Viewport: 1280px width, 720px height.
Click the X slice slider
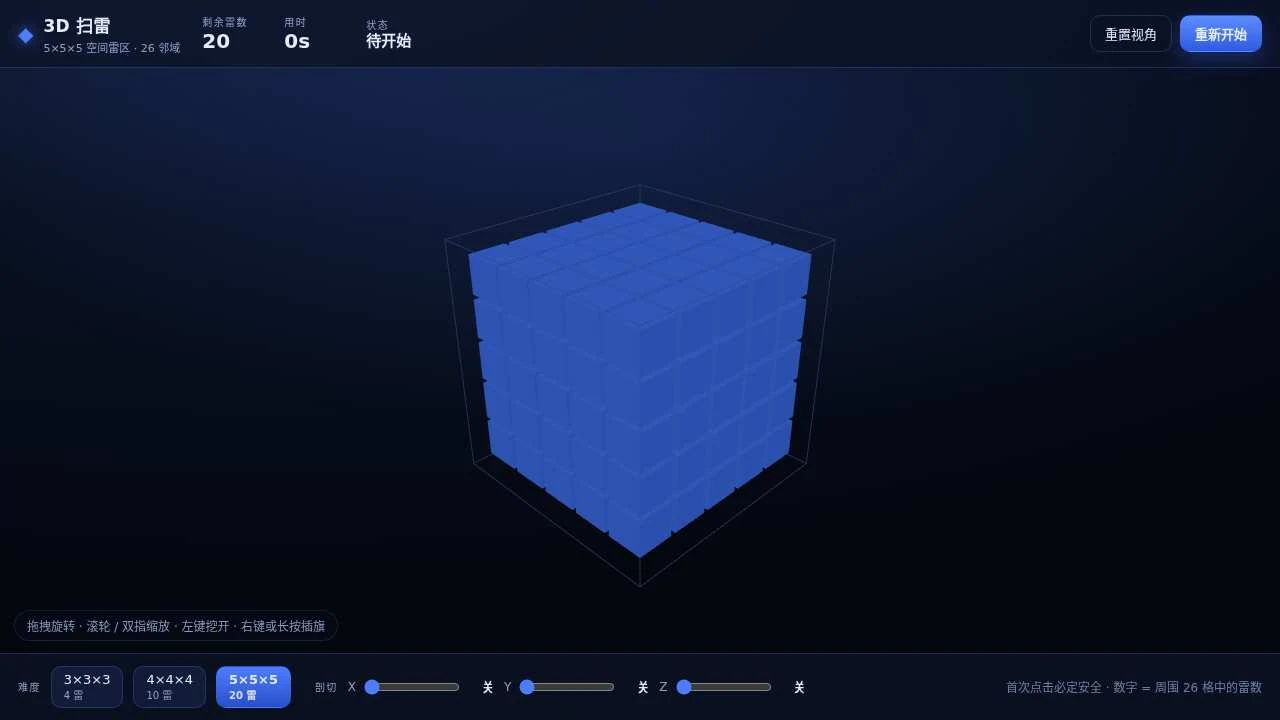pos(412,687)
